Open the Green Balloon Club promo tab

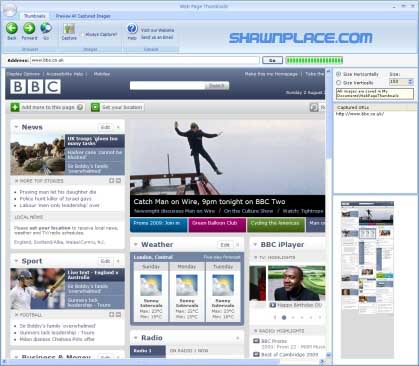[217, 225]
